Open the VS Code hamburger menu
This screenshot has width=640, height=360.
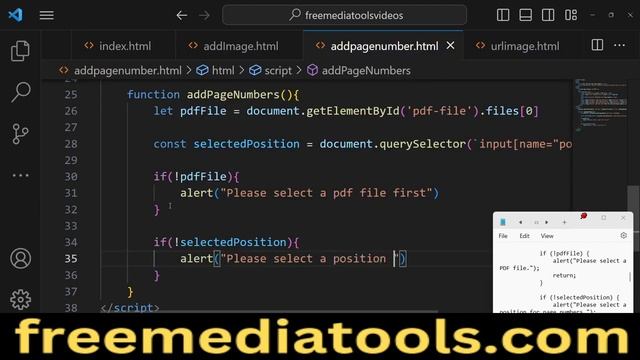[x=47, y=15]
